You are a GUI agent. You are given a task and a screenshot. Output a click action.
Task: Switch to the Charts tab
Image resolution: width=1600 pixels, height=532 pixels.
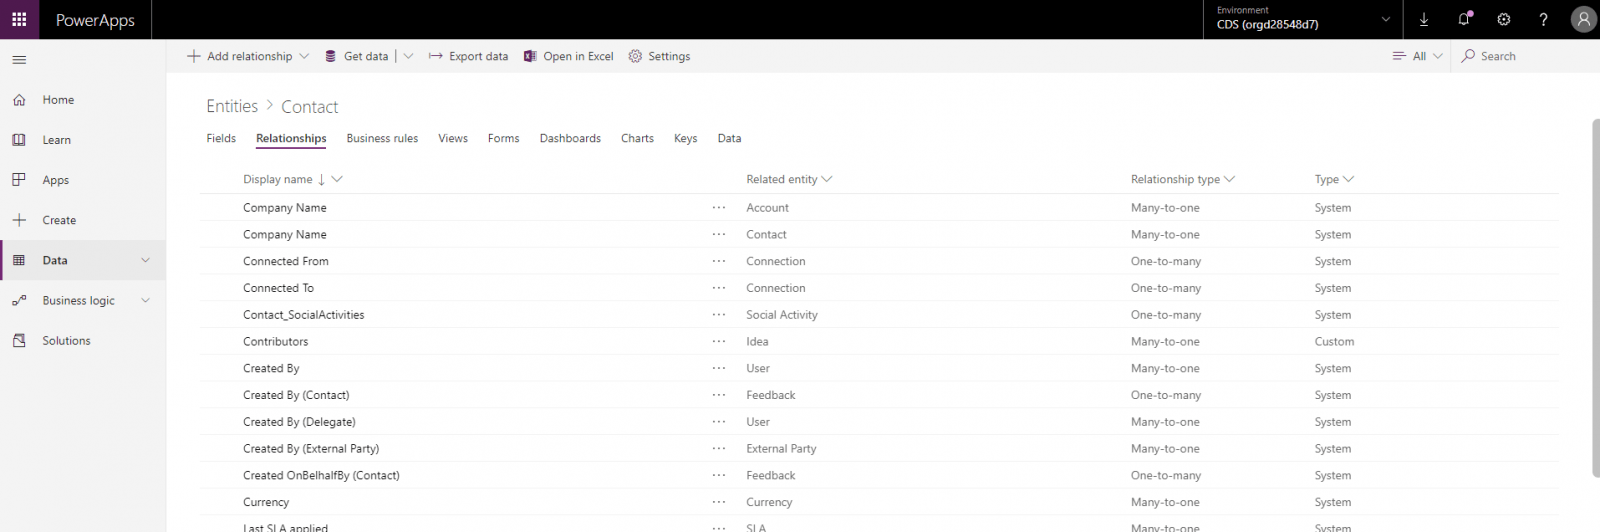(637, 138)
